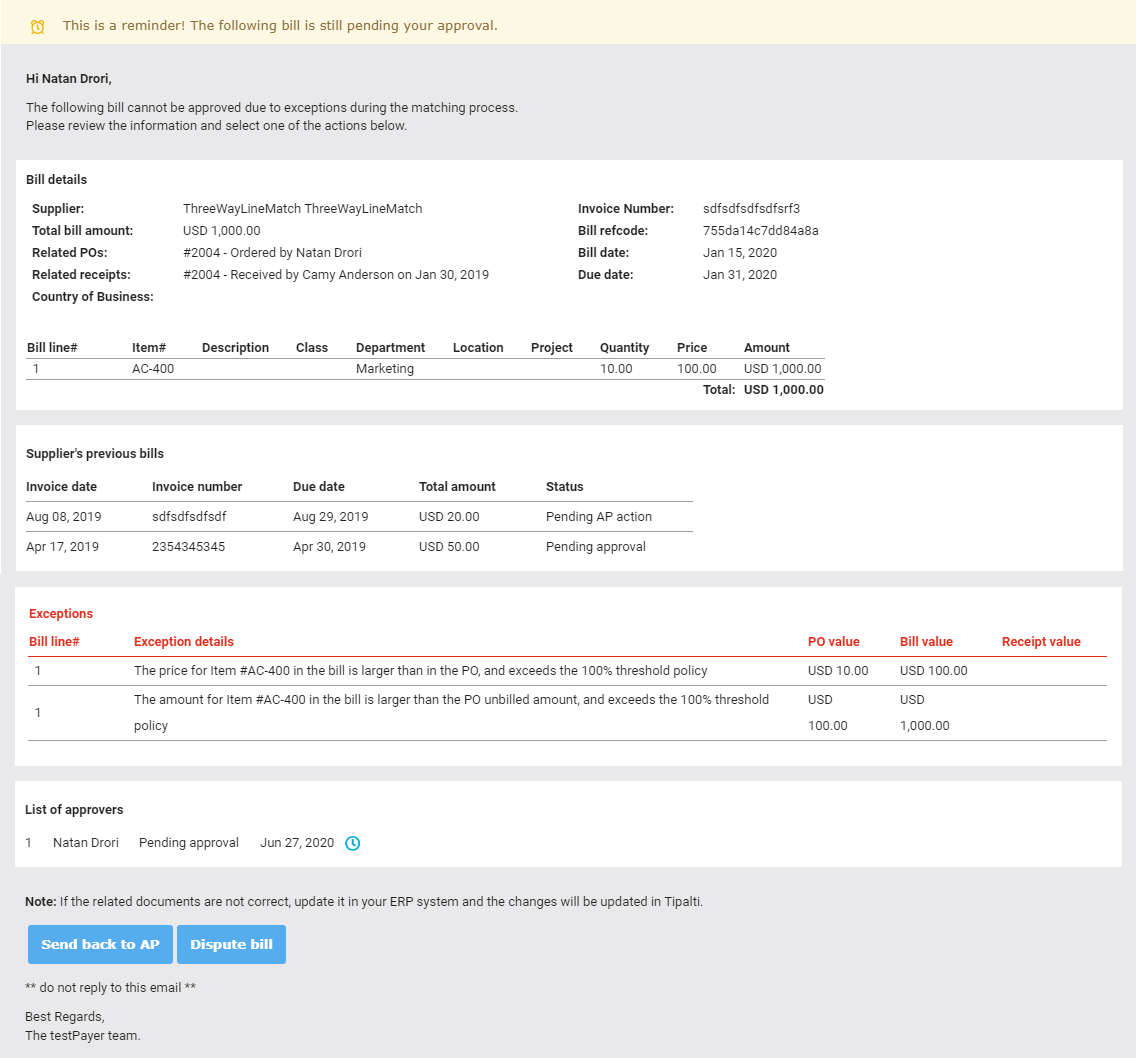Click the clock icon beside Jun 27, 2020
Viewport: 1136px width, 1058px height.
352,843
